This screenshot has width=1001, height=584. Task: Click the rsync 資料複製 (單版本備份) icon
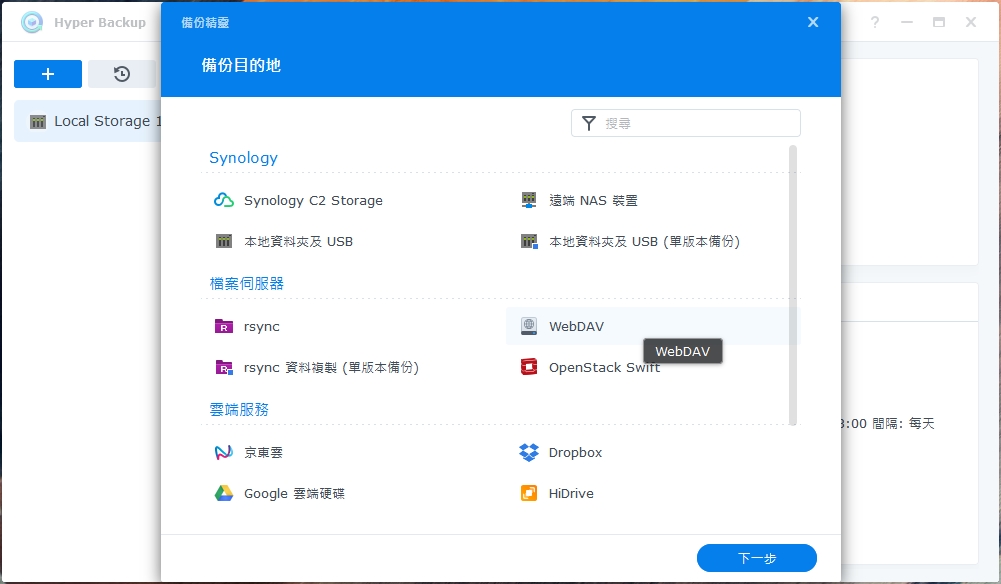pos(223,368)
